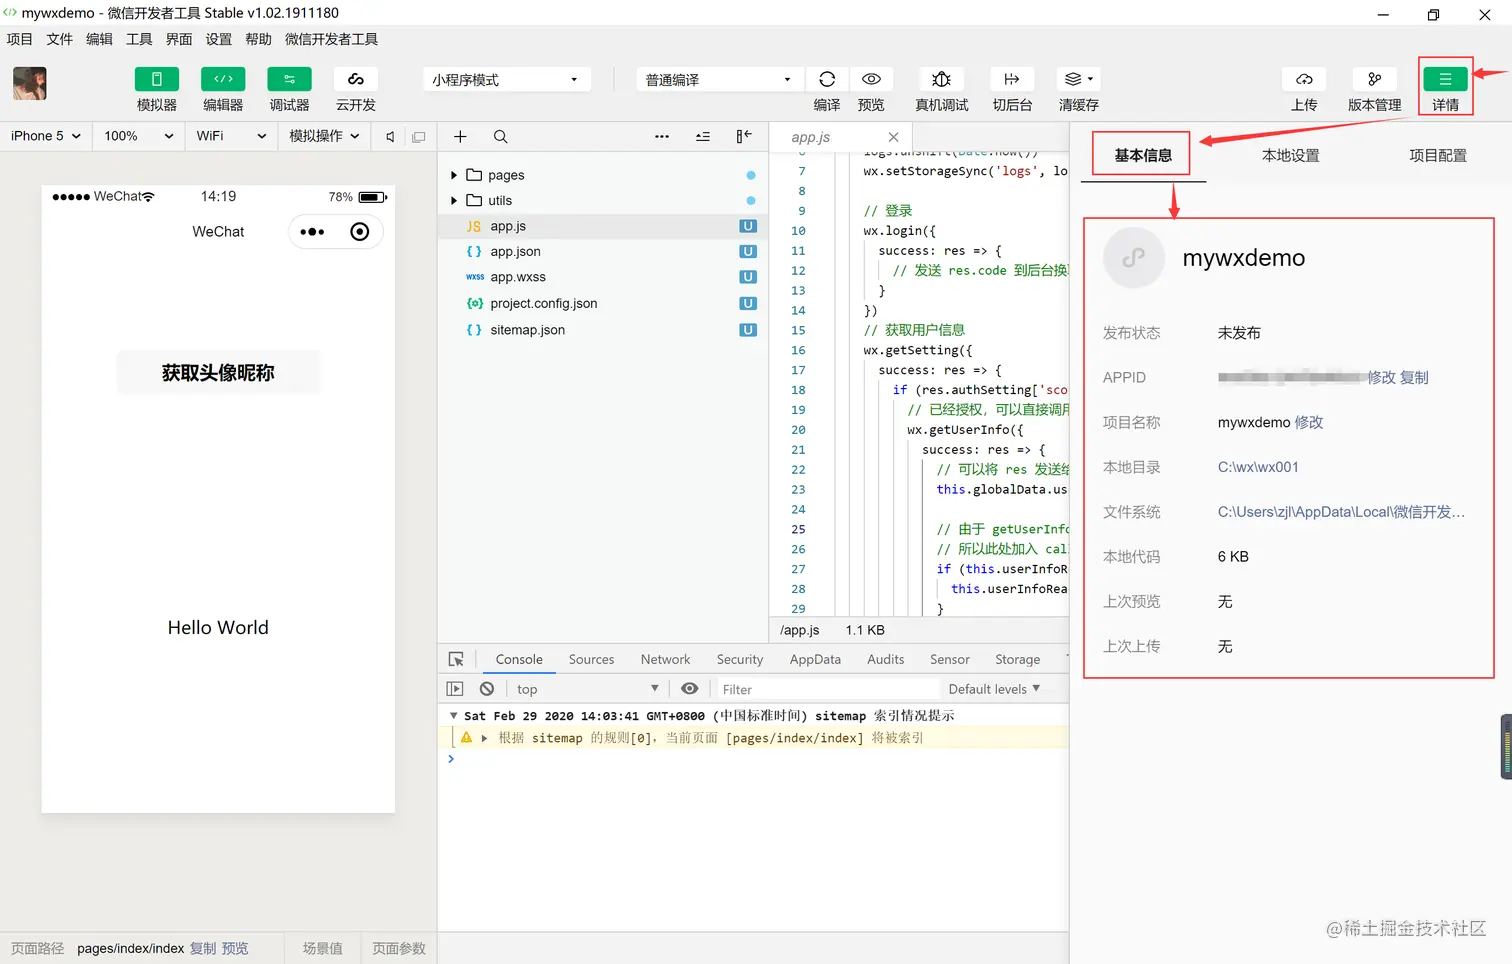Open the Default levels dropdown

click(994, 689)
